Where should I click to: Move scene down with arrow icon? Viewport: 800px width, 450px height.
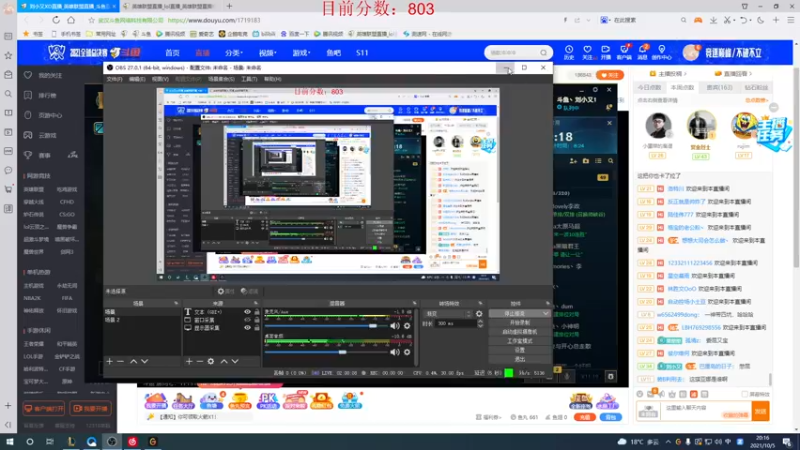click(145, 361)
